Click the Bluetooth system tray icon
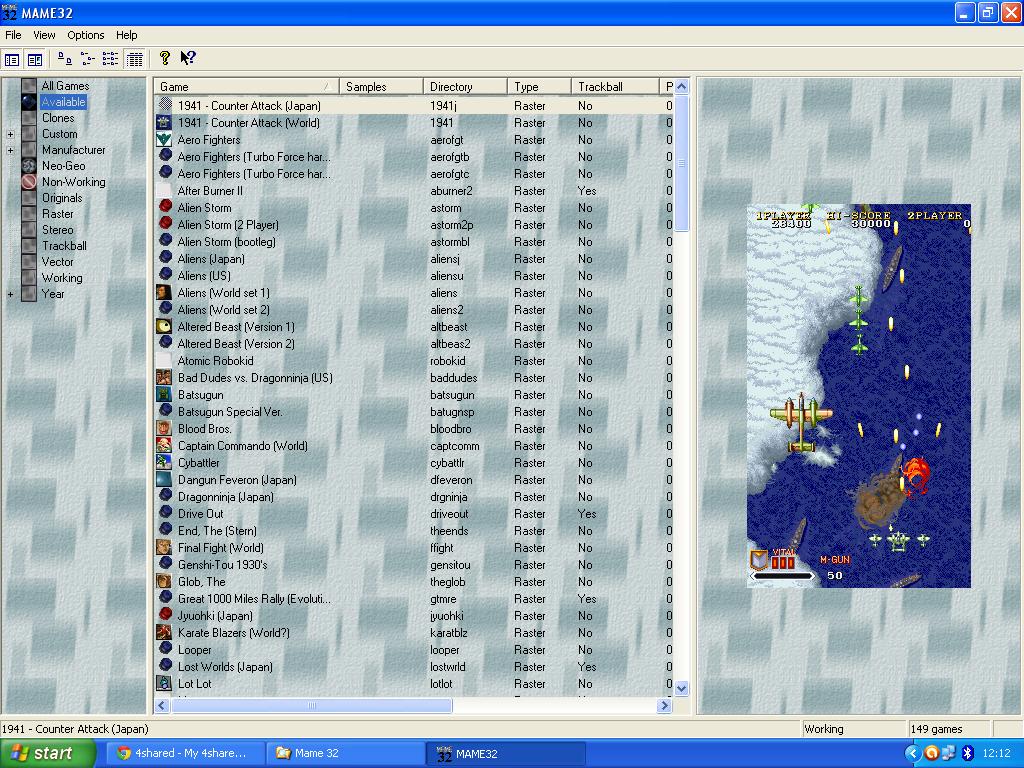 (967, 754)
